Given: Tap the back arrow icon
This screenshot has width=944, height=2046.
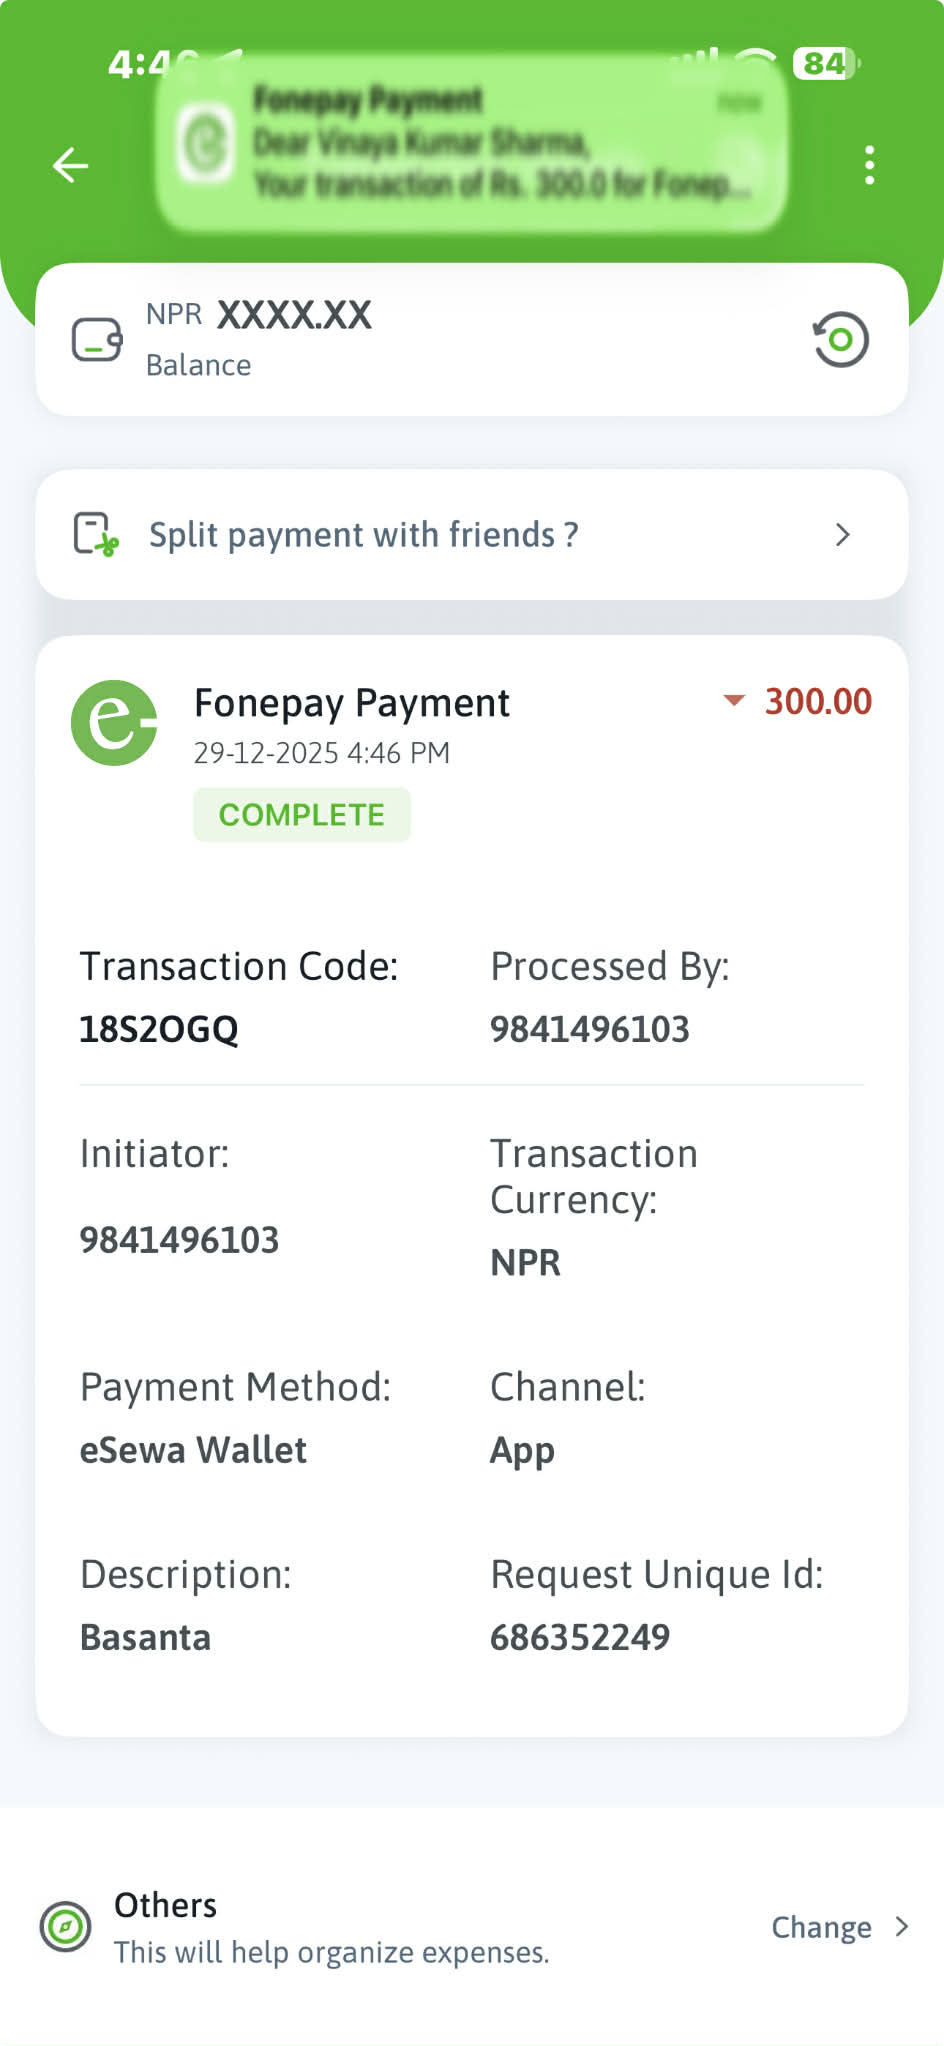Looking at the screenshot, I should tap(71, 165).
